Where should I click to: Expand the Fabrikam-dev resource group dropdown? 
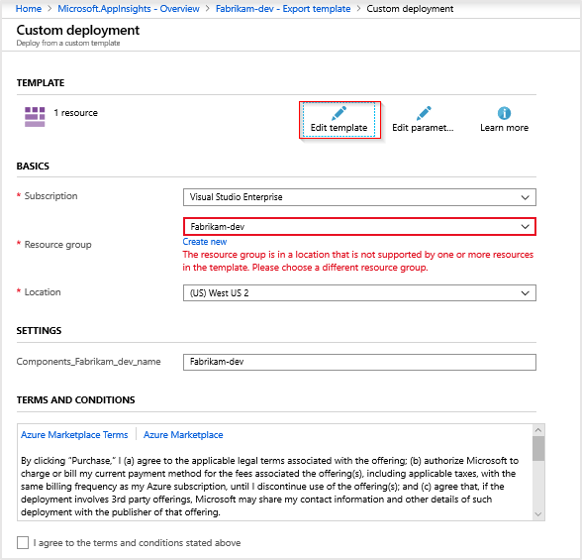[x=359, y=226]
